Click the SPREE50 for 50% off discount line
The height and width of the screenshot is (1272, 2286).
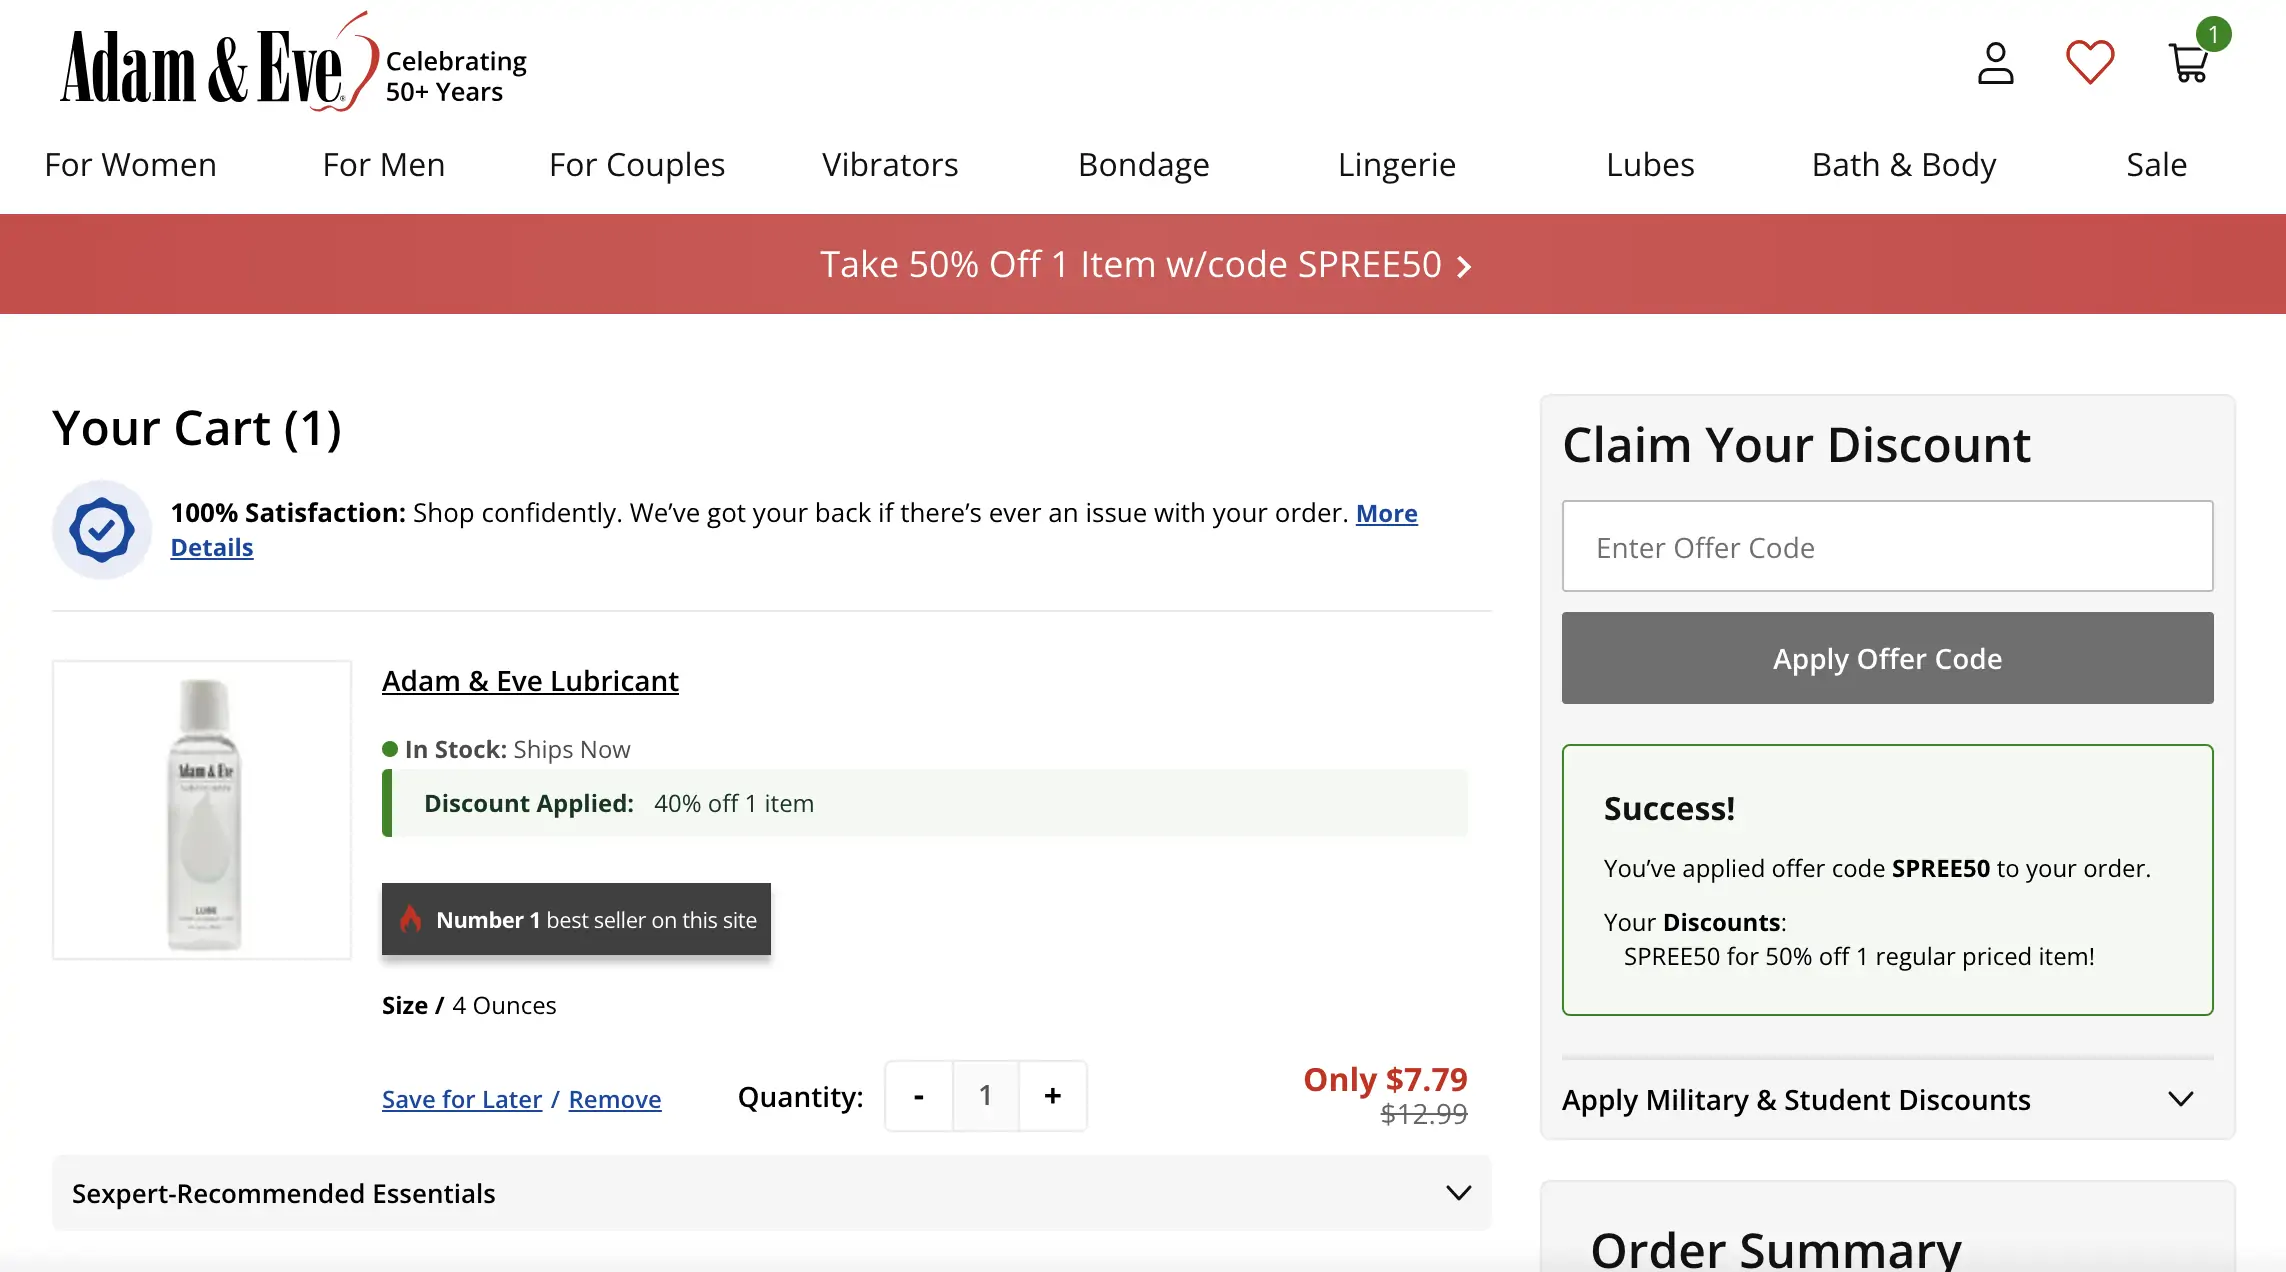1859,956
